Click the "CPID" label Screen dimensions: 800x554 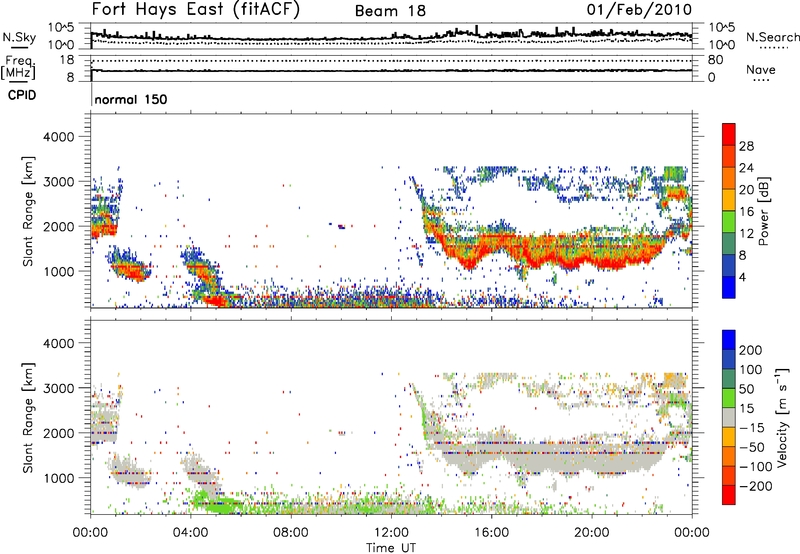point(22,95)
